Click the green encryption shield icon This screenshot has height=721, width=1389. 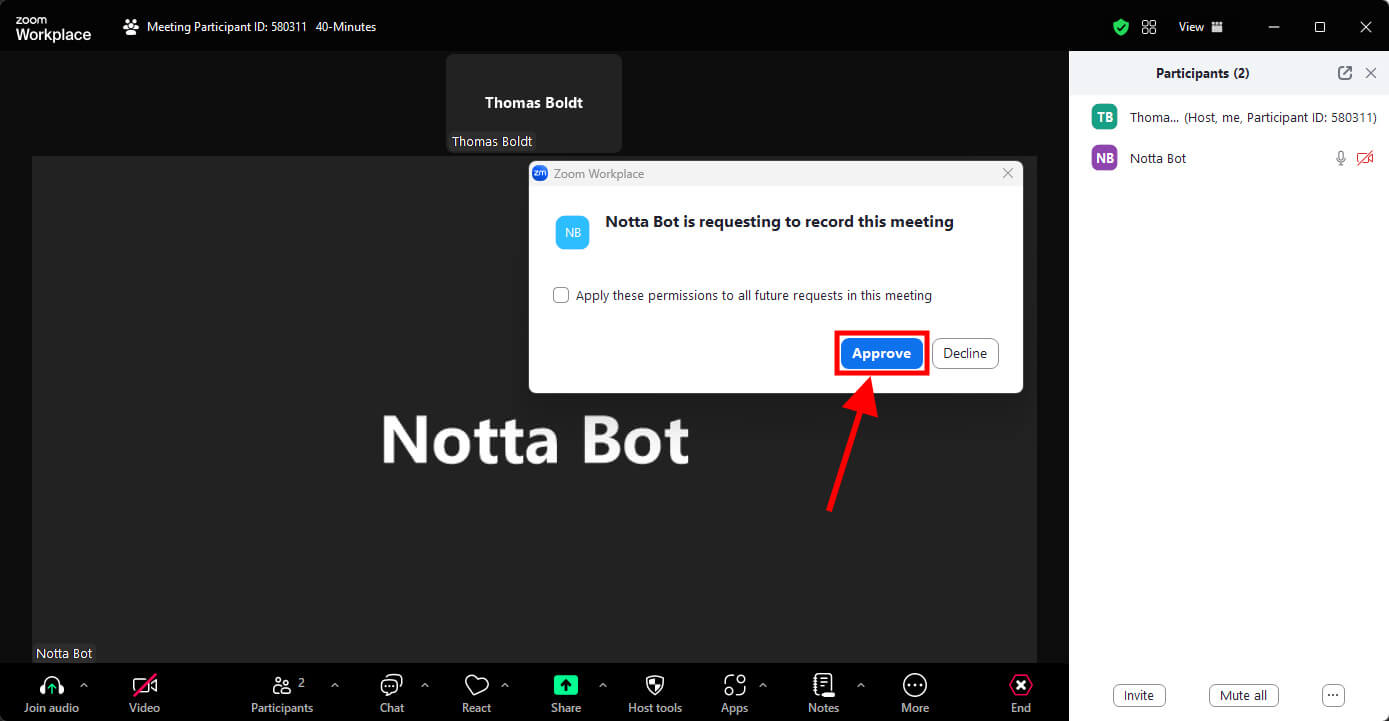[1121, 27]
